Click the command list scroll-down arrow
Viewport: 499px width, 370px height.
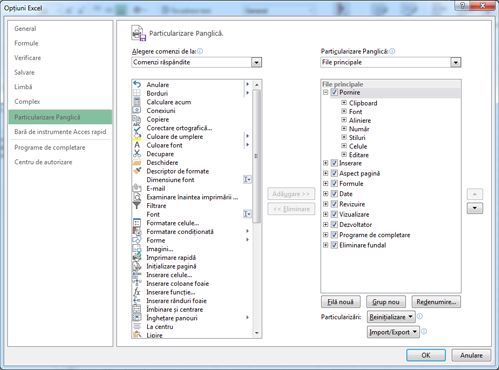point(256,333)
